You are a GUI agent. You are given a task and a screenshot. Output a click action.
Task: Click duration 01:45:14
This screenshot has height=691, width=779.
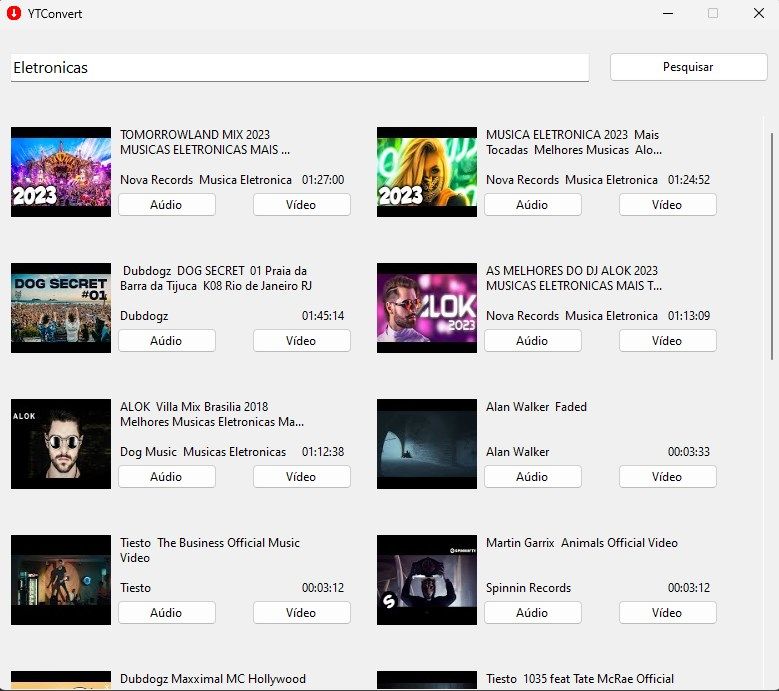pos(323,316)
